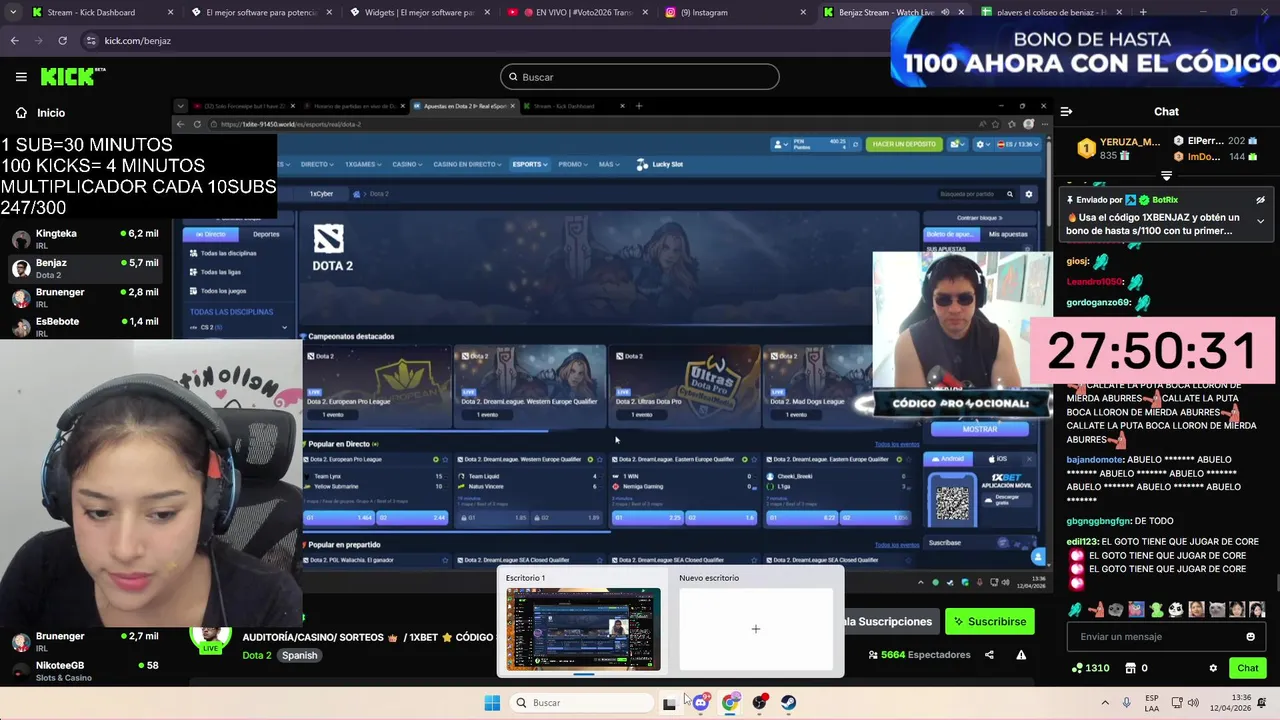
Task: Open Chrome from the taskbar
Action: [730, 703]
